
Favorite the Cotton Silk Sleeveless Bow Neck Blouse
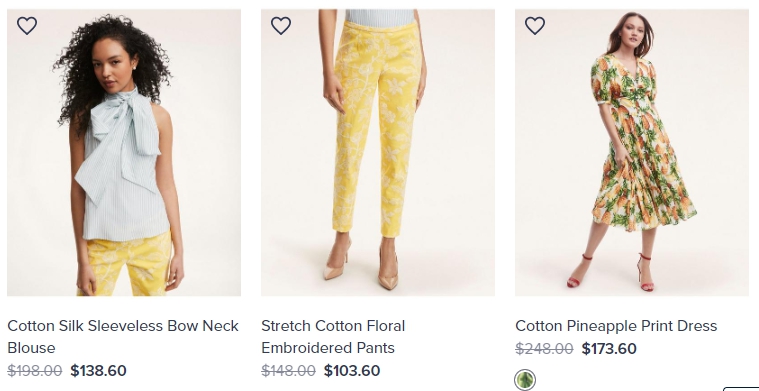point(27,25)
